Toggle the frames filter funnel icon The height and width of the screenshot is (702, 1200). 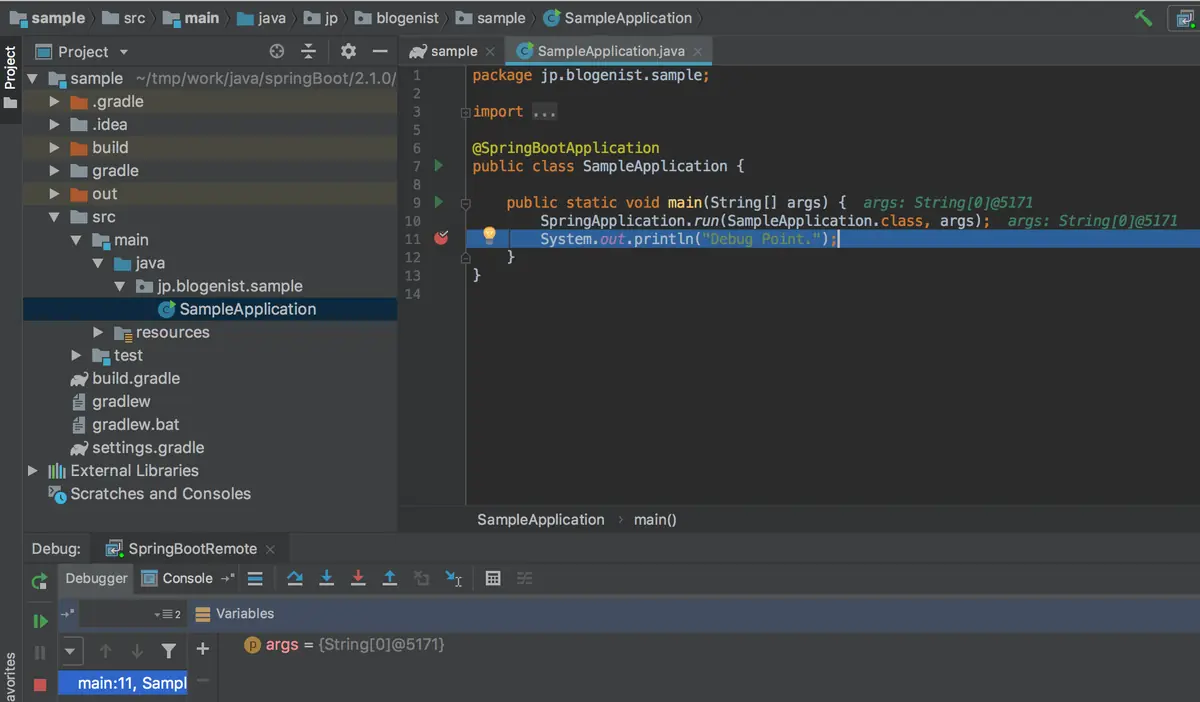coord(169,651)
